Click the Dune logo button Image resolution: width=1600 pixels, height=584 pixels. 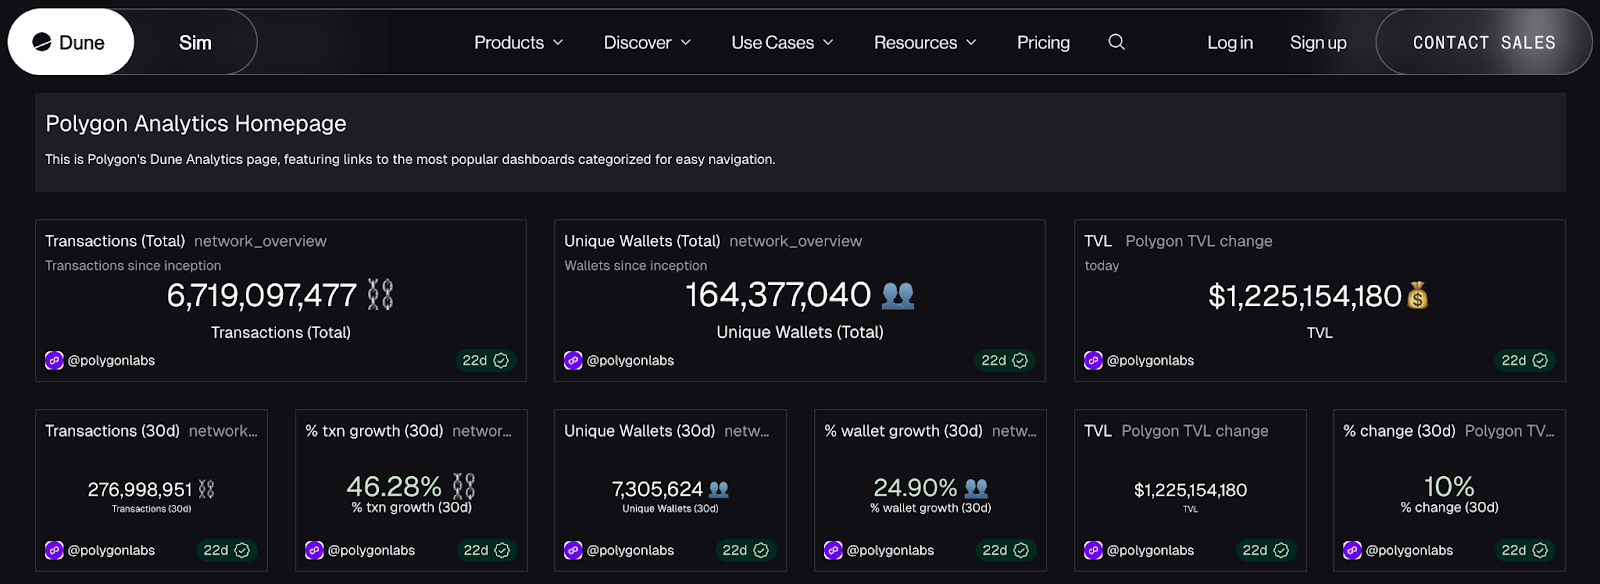pos(70,42)
